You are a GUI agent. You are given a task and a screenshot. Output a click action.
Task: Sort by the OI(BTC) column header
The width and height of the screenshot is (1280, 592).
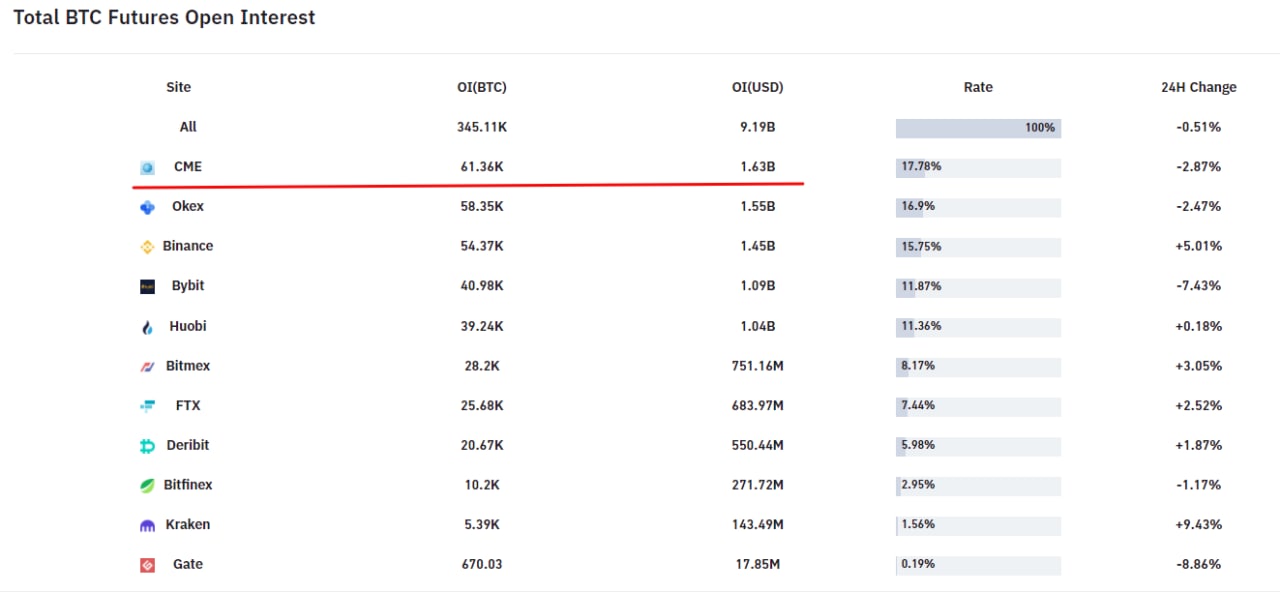click(481, 87)
